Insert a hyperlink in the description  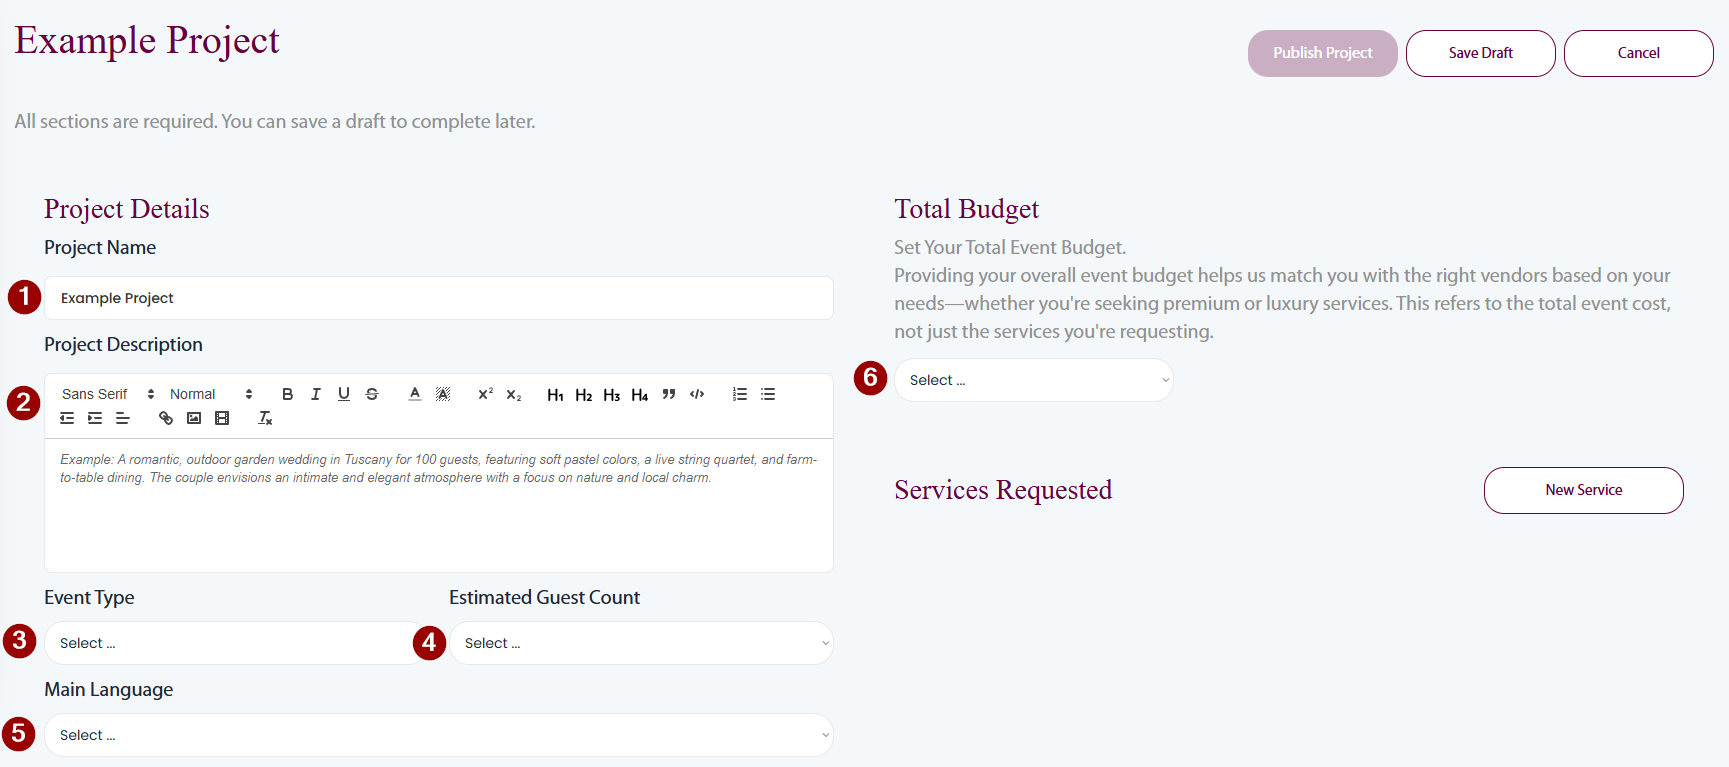166,418
